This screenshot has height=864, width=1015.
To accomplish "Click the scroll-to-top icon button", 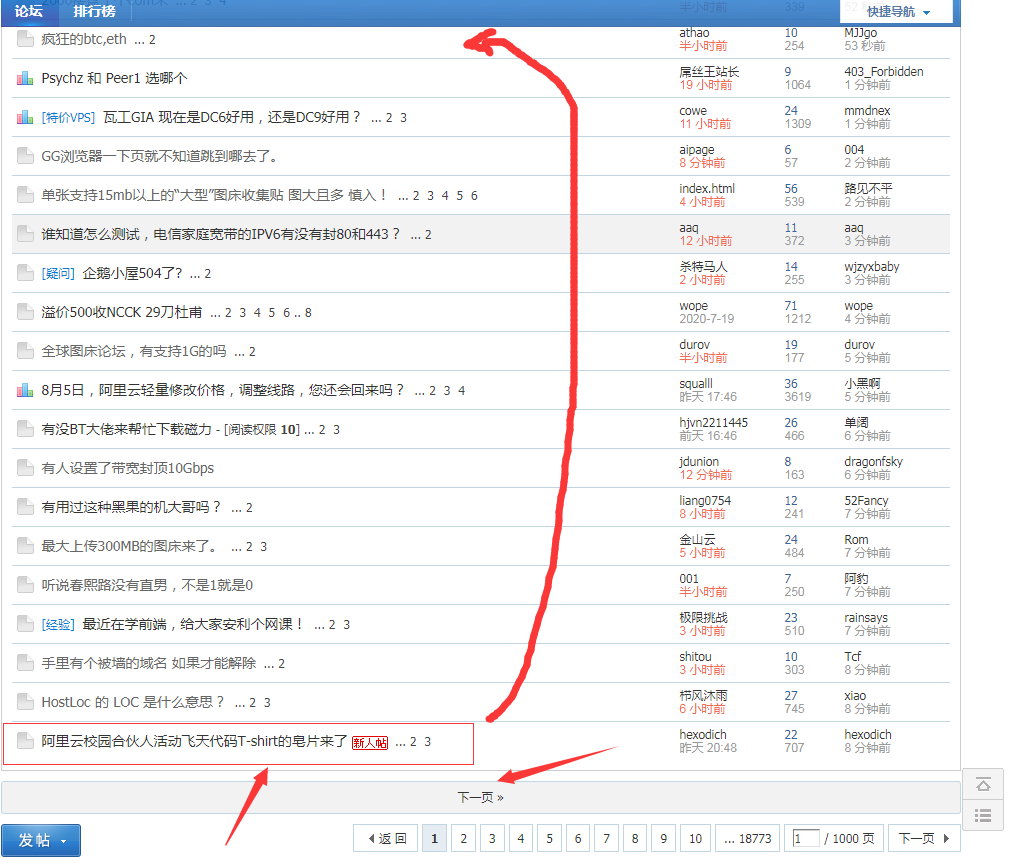I will (x=983, y=785).
